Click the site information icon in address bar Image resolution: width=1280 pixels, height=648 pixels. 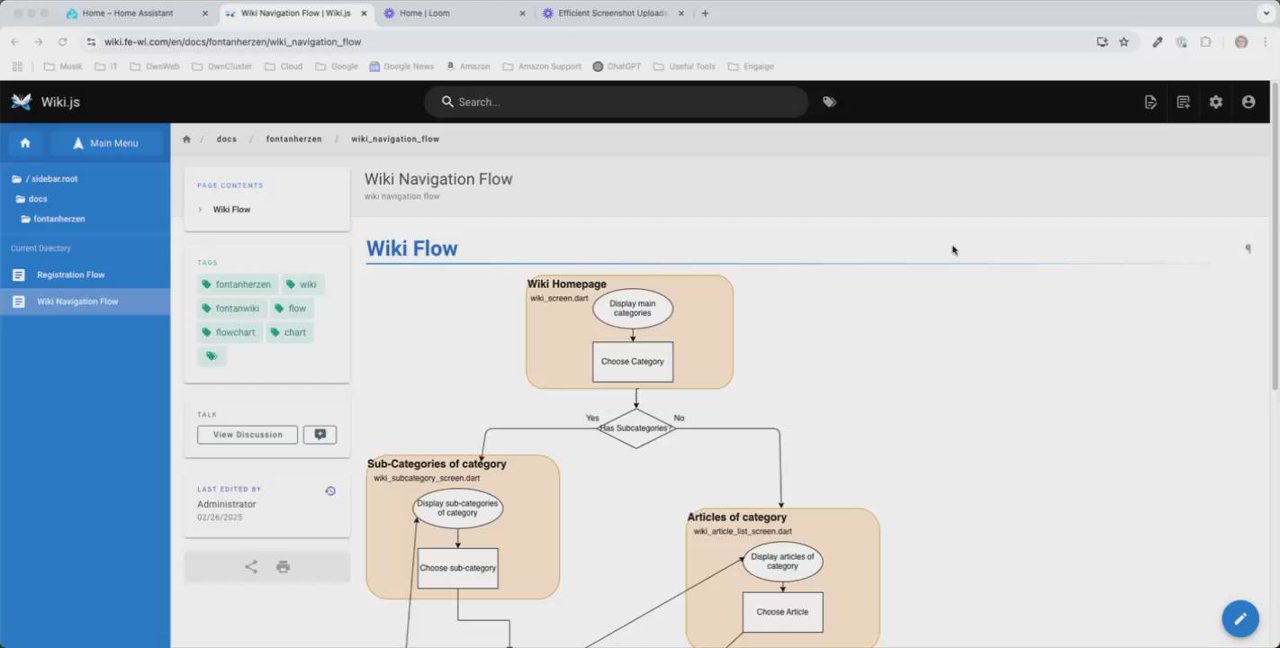tap(91, 42)
